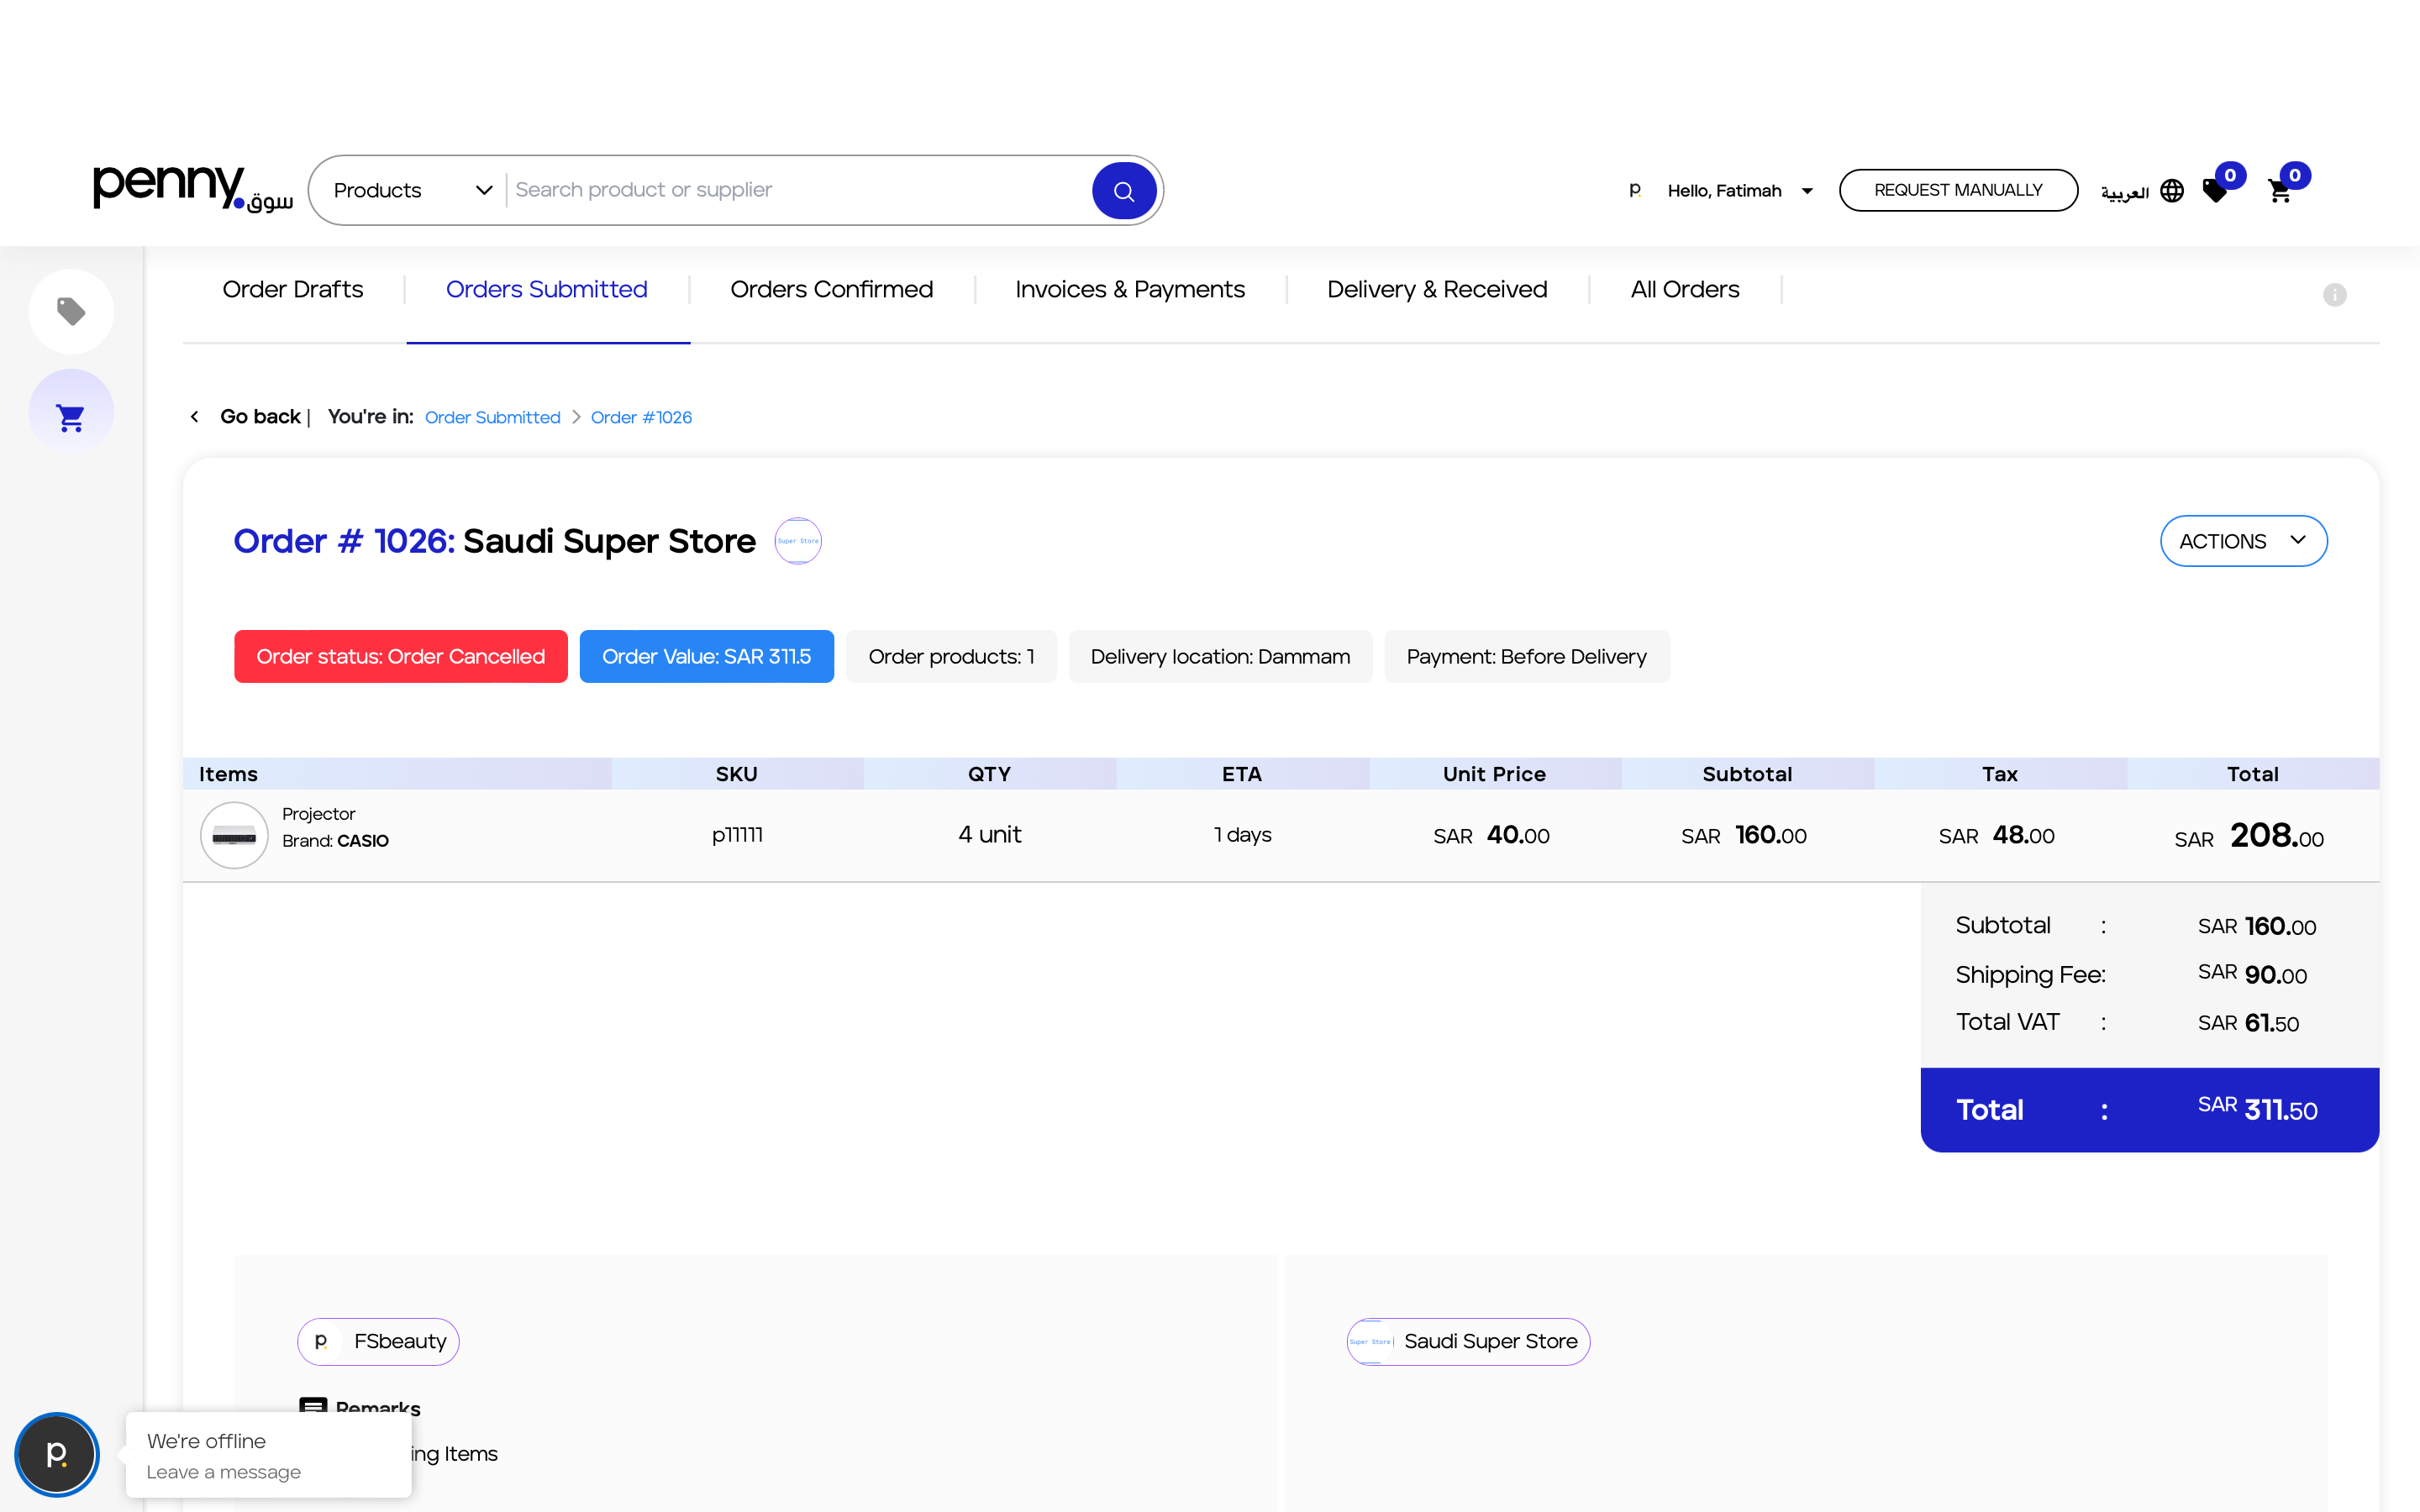Click Delivery location: Dammam badge

1220,656
